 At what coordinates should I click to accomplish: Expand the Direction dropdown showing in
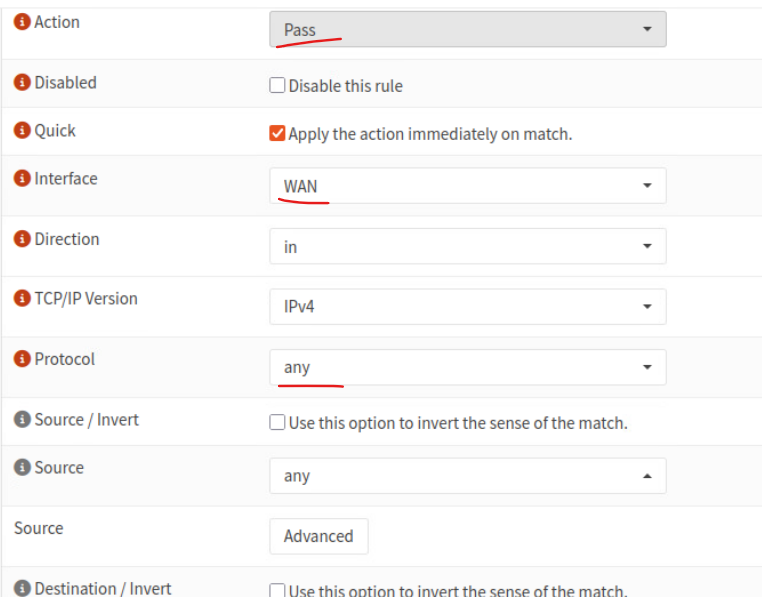[468, 246]
